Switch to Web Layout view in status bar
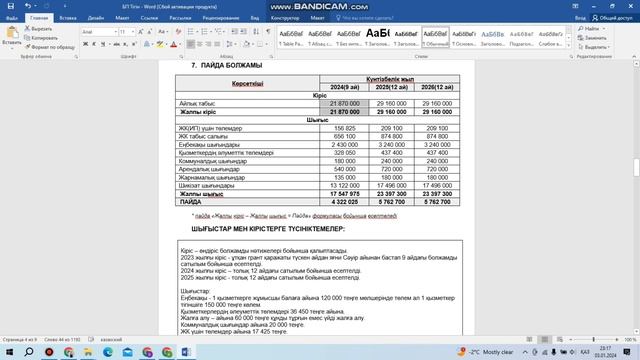The image size is (640, 360). tap(560, 339)
